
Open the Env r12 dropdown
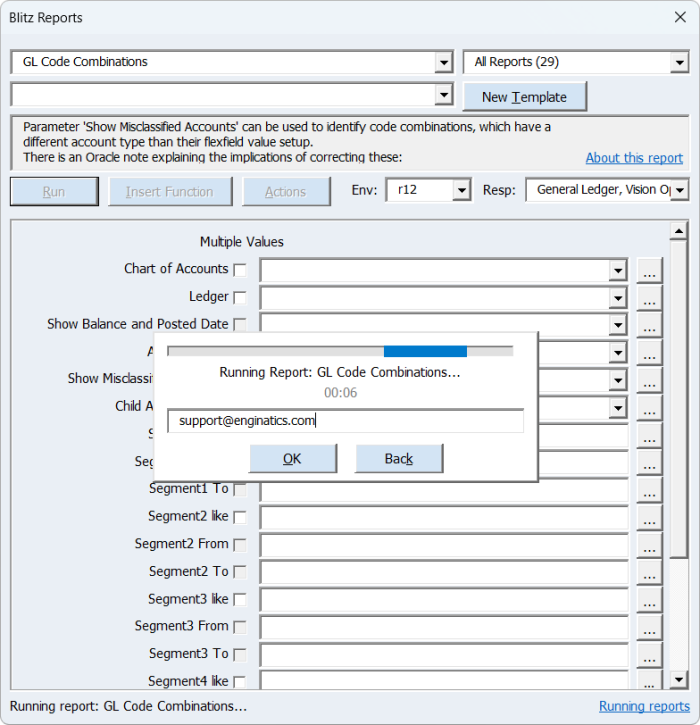(461, 190)
